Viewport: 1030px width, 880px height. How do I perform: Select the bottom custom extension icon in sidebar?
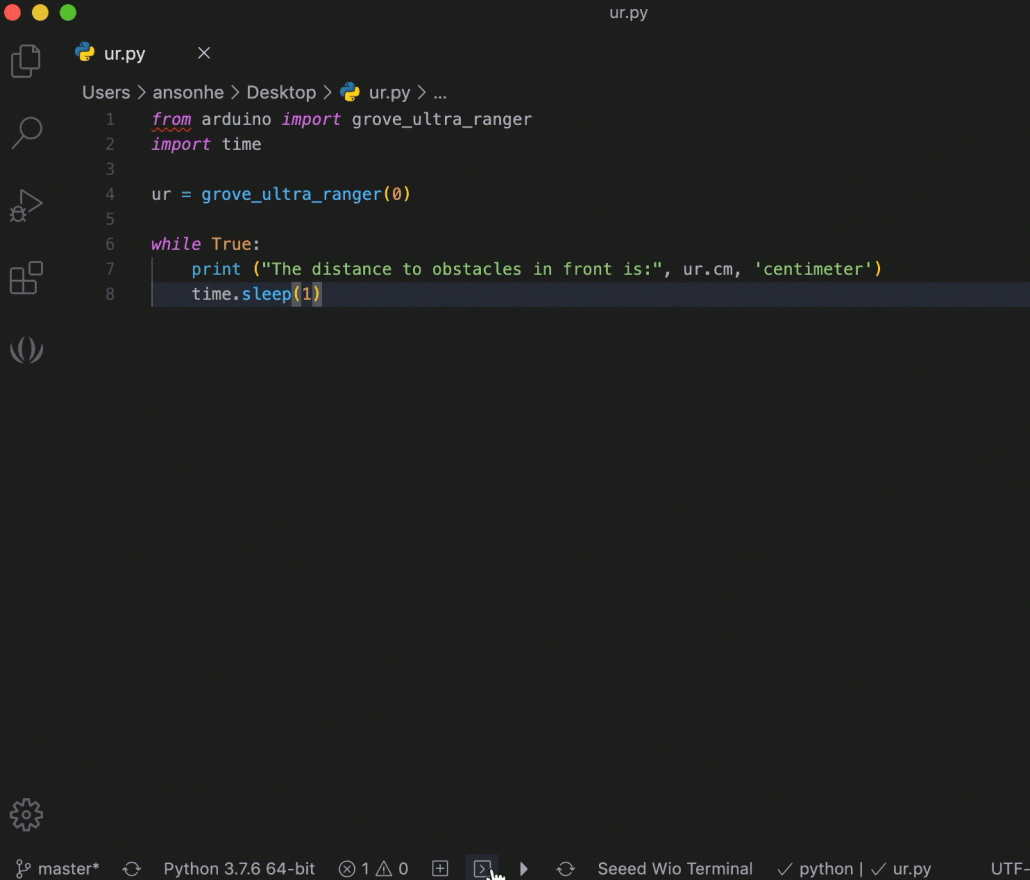tap(26, 349)
